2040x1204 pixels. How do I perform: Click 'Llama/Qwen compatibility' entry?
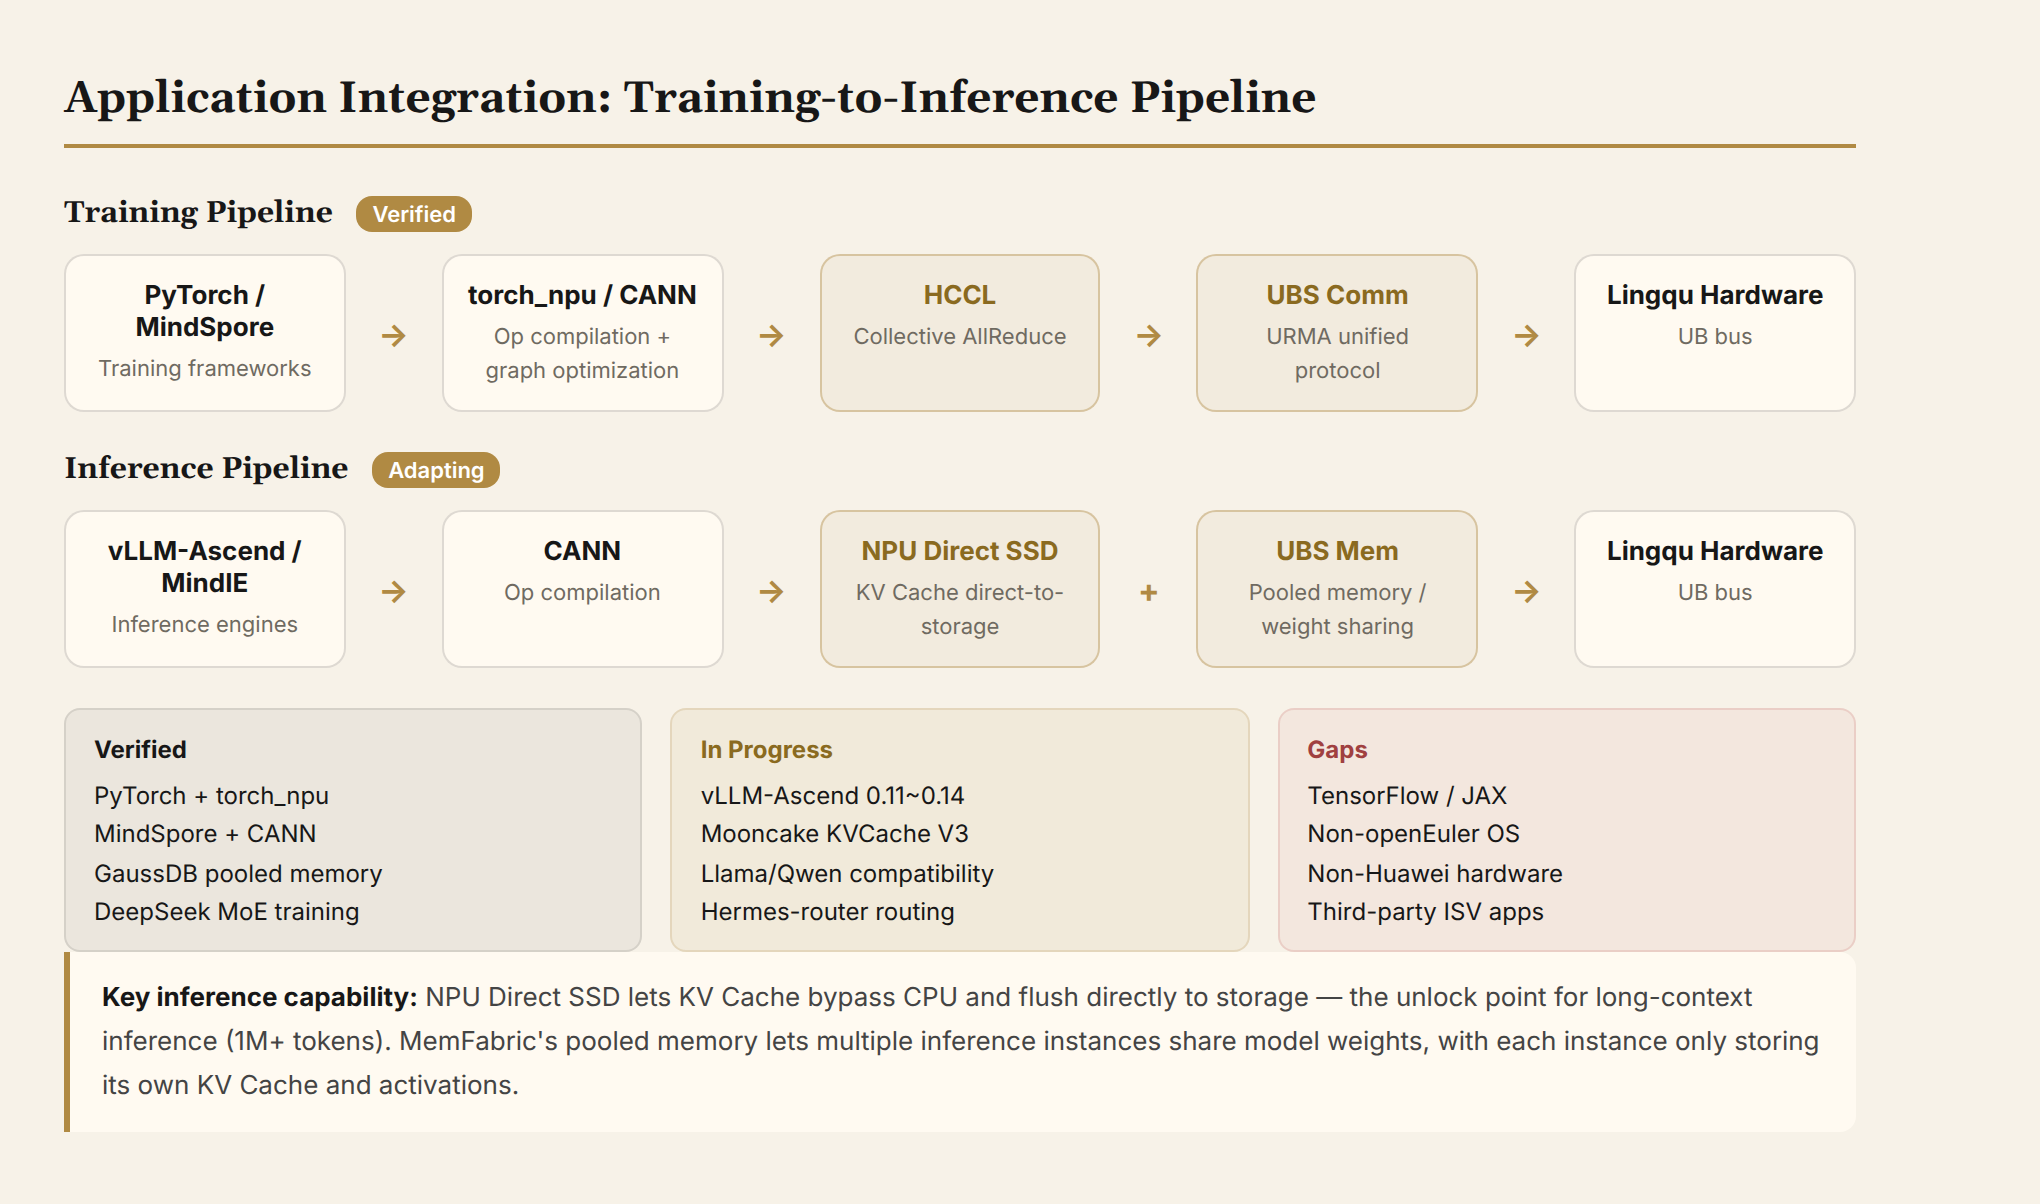(x=847, y=874)
